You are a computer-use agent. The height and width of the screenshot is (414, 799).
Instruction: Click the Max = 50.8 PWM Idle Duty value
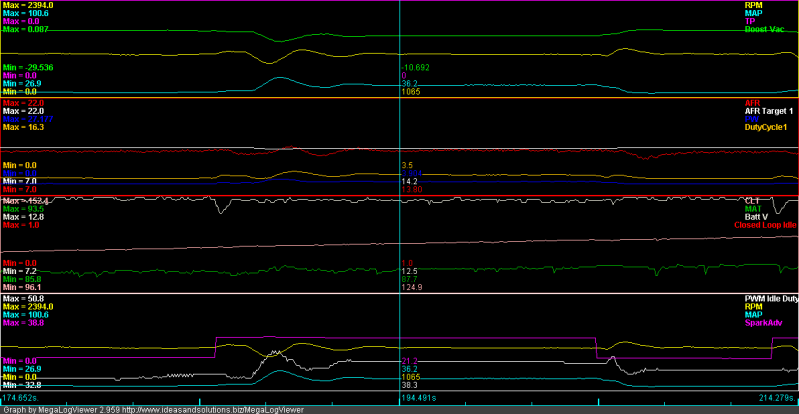pos(24,299)
